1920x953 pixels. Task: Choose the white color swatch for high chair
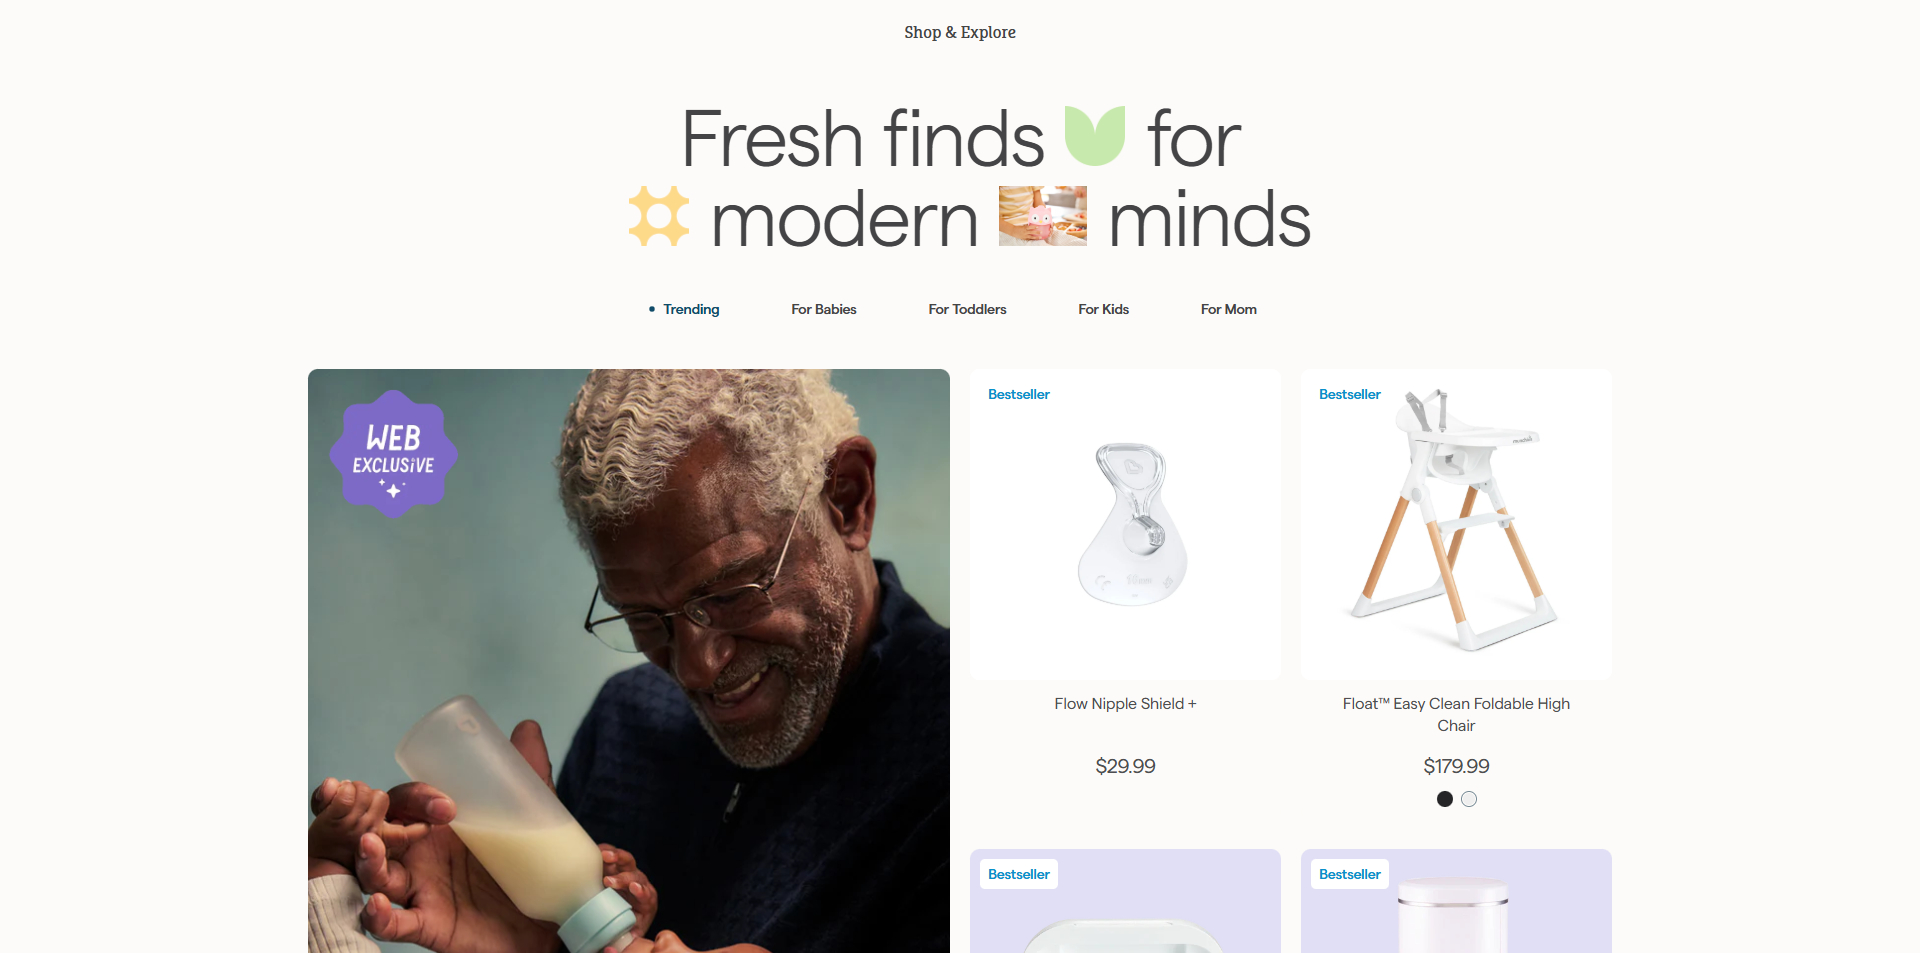click(1469, 799)
